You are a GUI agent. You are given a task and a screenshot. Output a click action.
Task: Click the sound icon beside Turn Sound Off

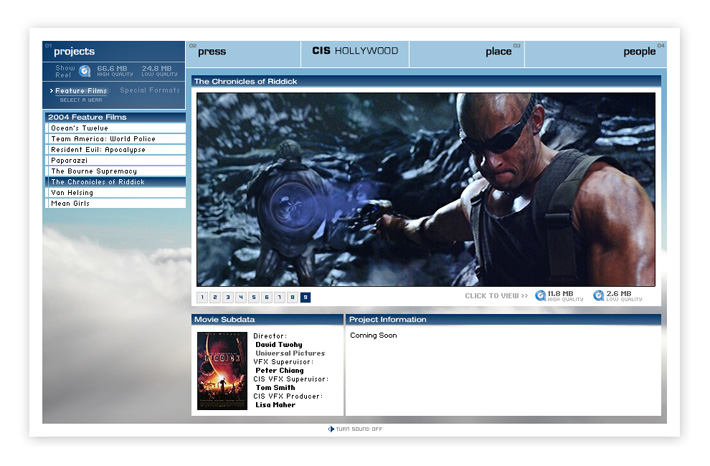tap(331, 429)
